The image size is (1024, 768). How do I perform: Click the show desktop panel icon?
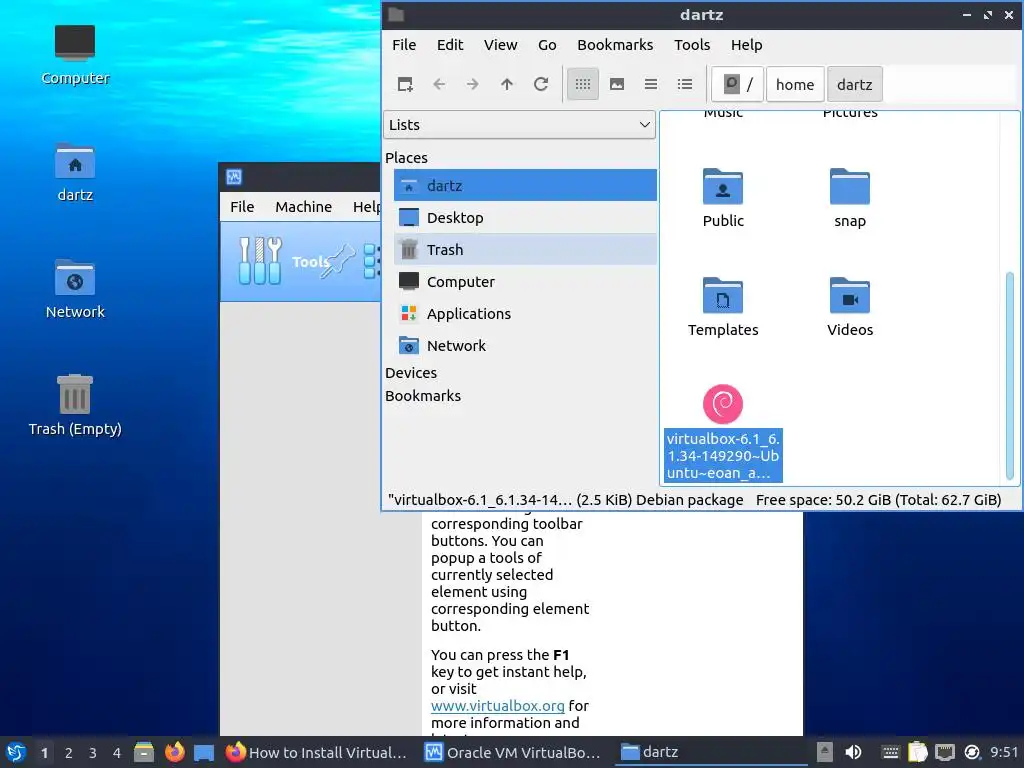(x=204, y=752)
